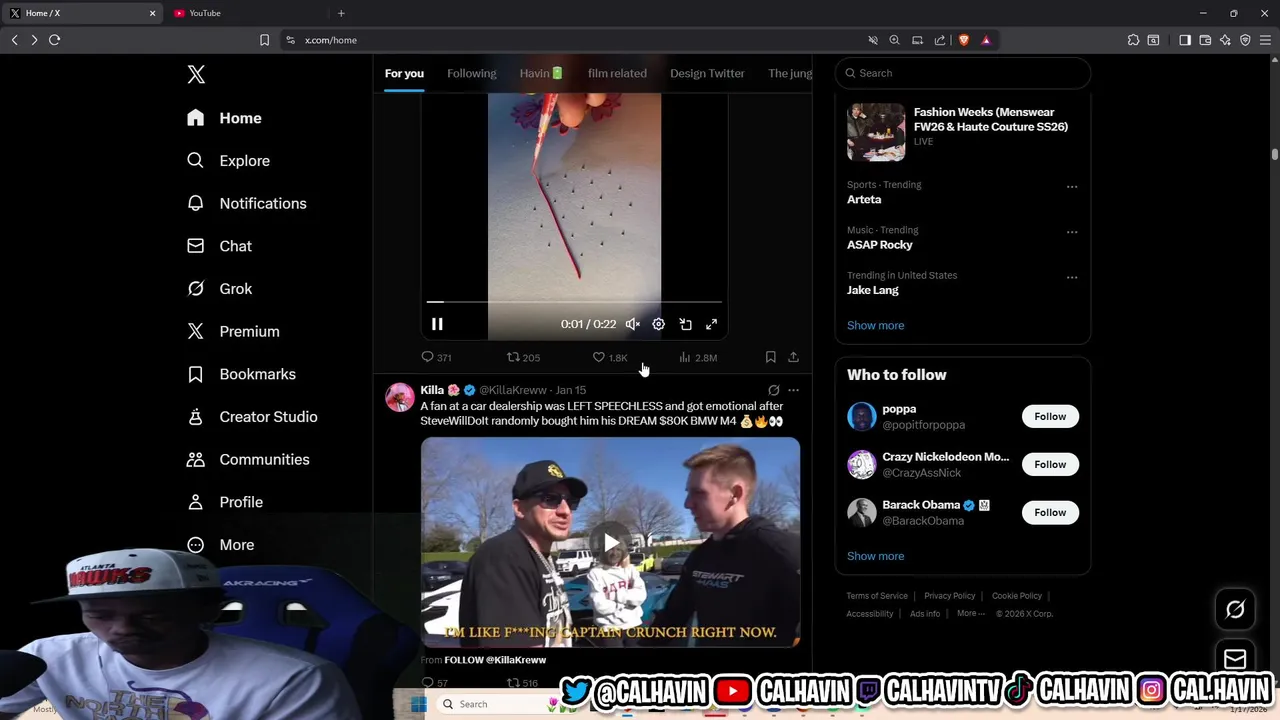Viewport: 1280px width, 720px height.
Task: Open the ASAP Rocky trending topic
Action: pos(880,244)
